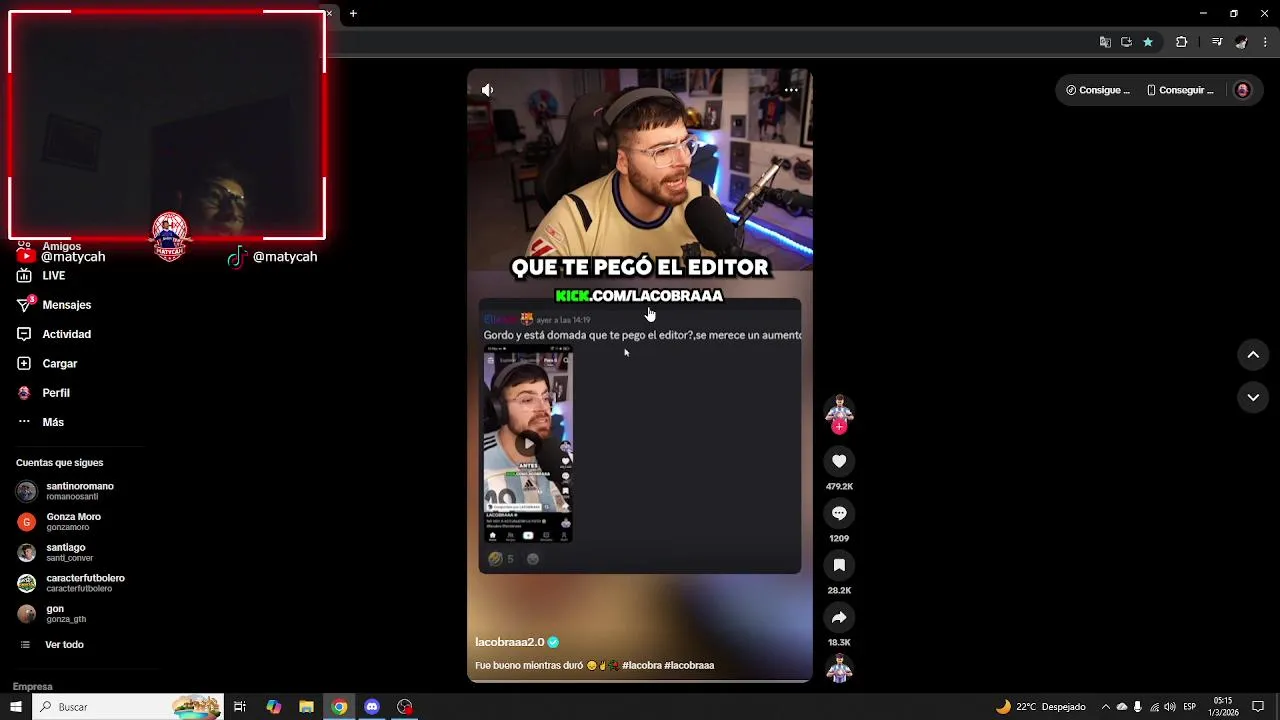Screen dimensions: 1280x720
Task: Open santinoromano followed account
Action: tap(66, 491)
